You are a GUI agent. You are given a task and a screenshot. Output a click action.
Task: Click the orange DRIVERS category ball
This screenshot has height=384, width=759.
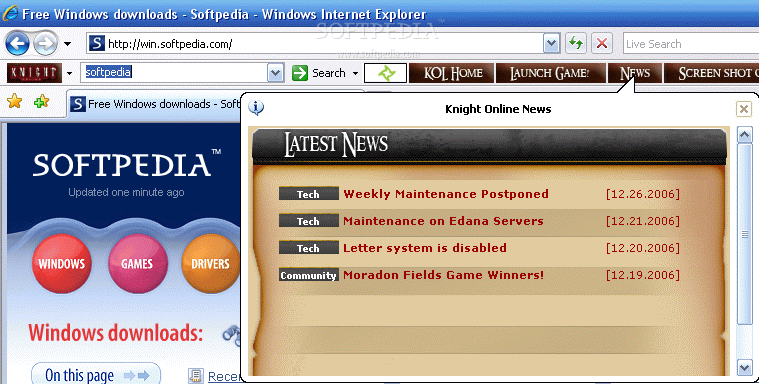(x=211, y=263)
